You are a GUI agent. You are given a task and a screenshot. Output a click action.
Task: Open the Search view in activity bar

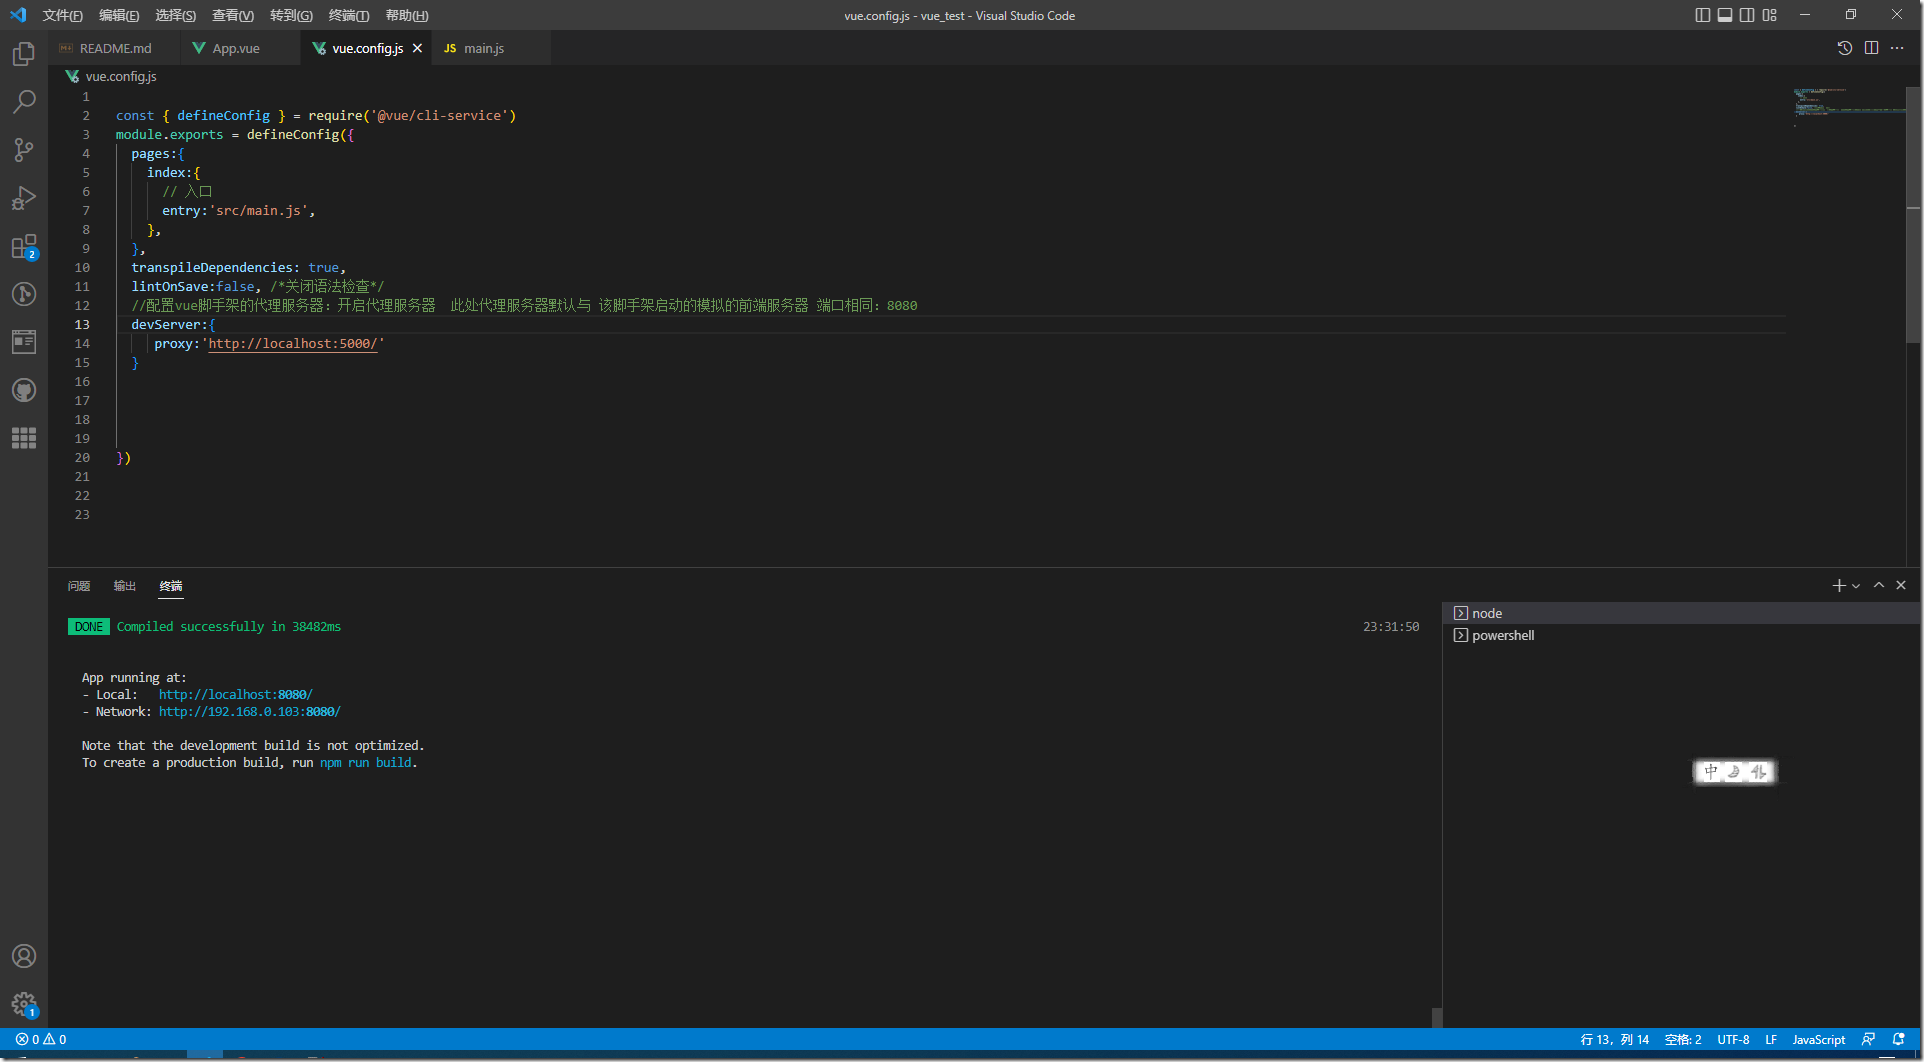(x=24, y=102)
